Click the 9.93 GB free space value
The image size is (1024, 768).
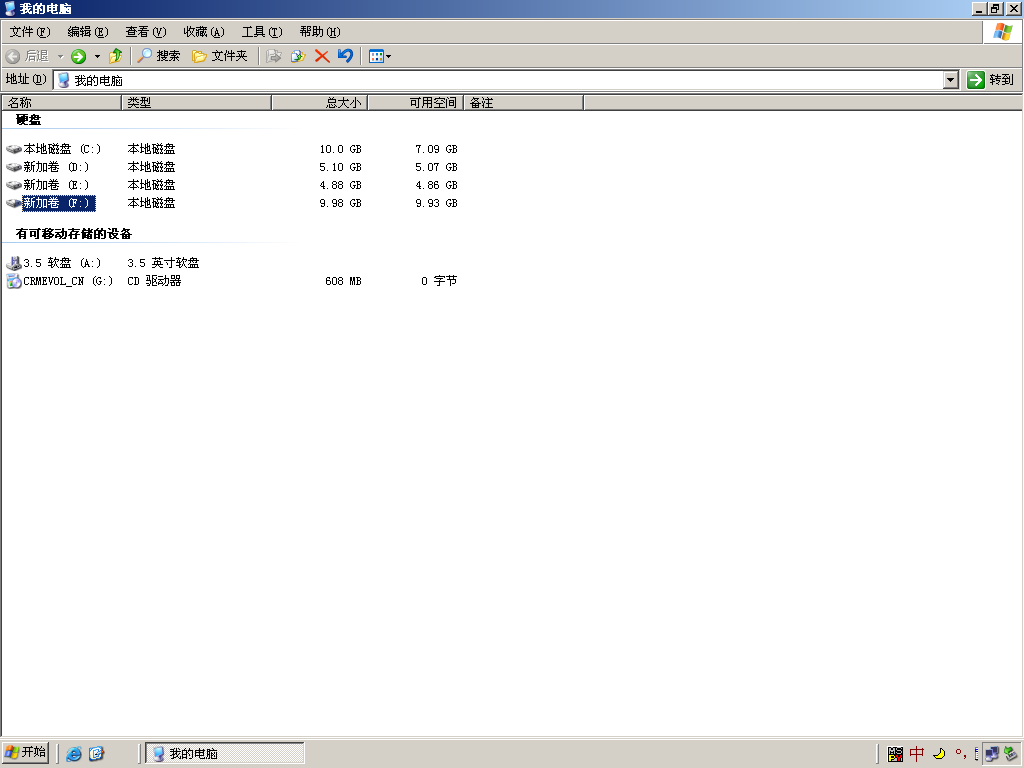pos(436,203)
